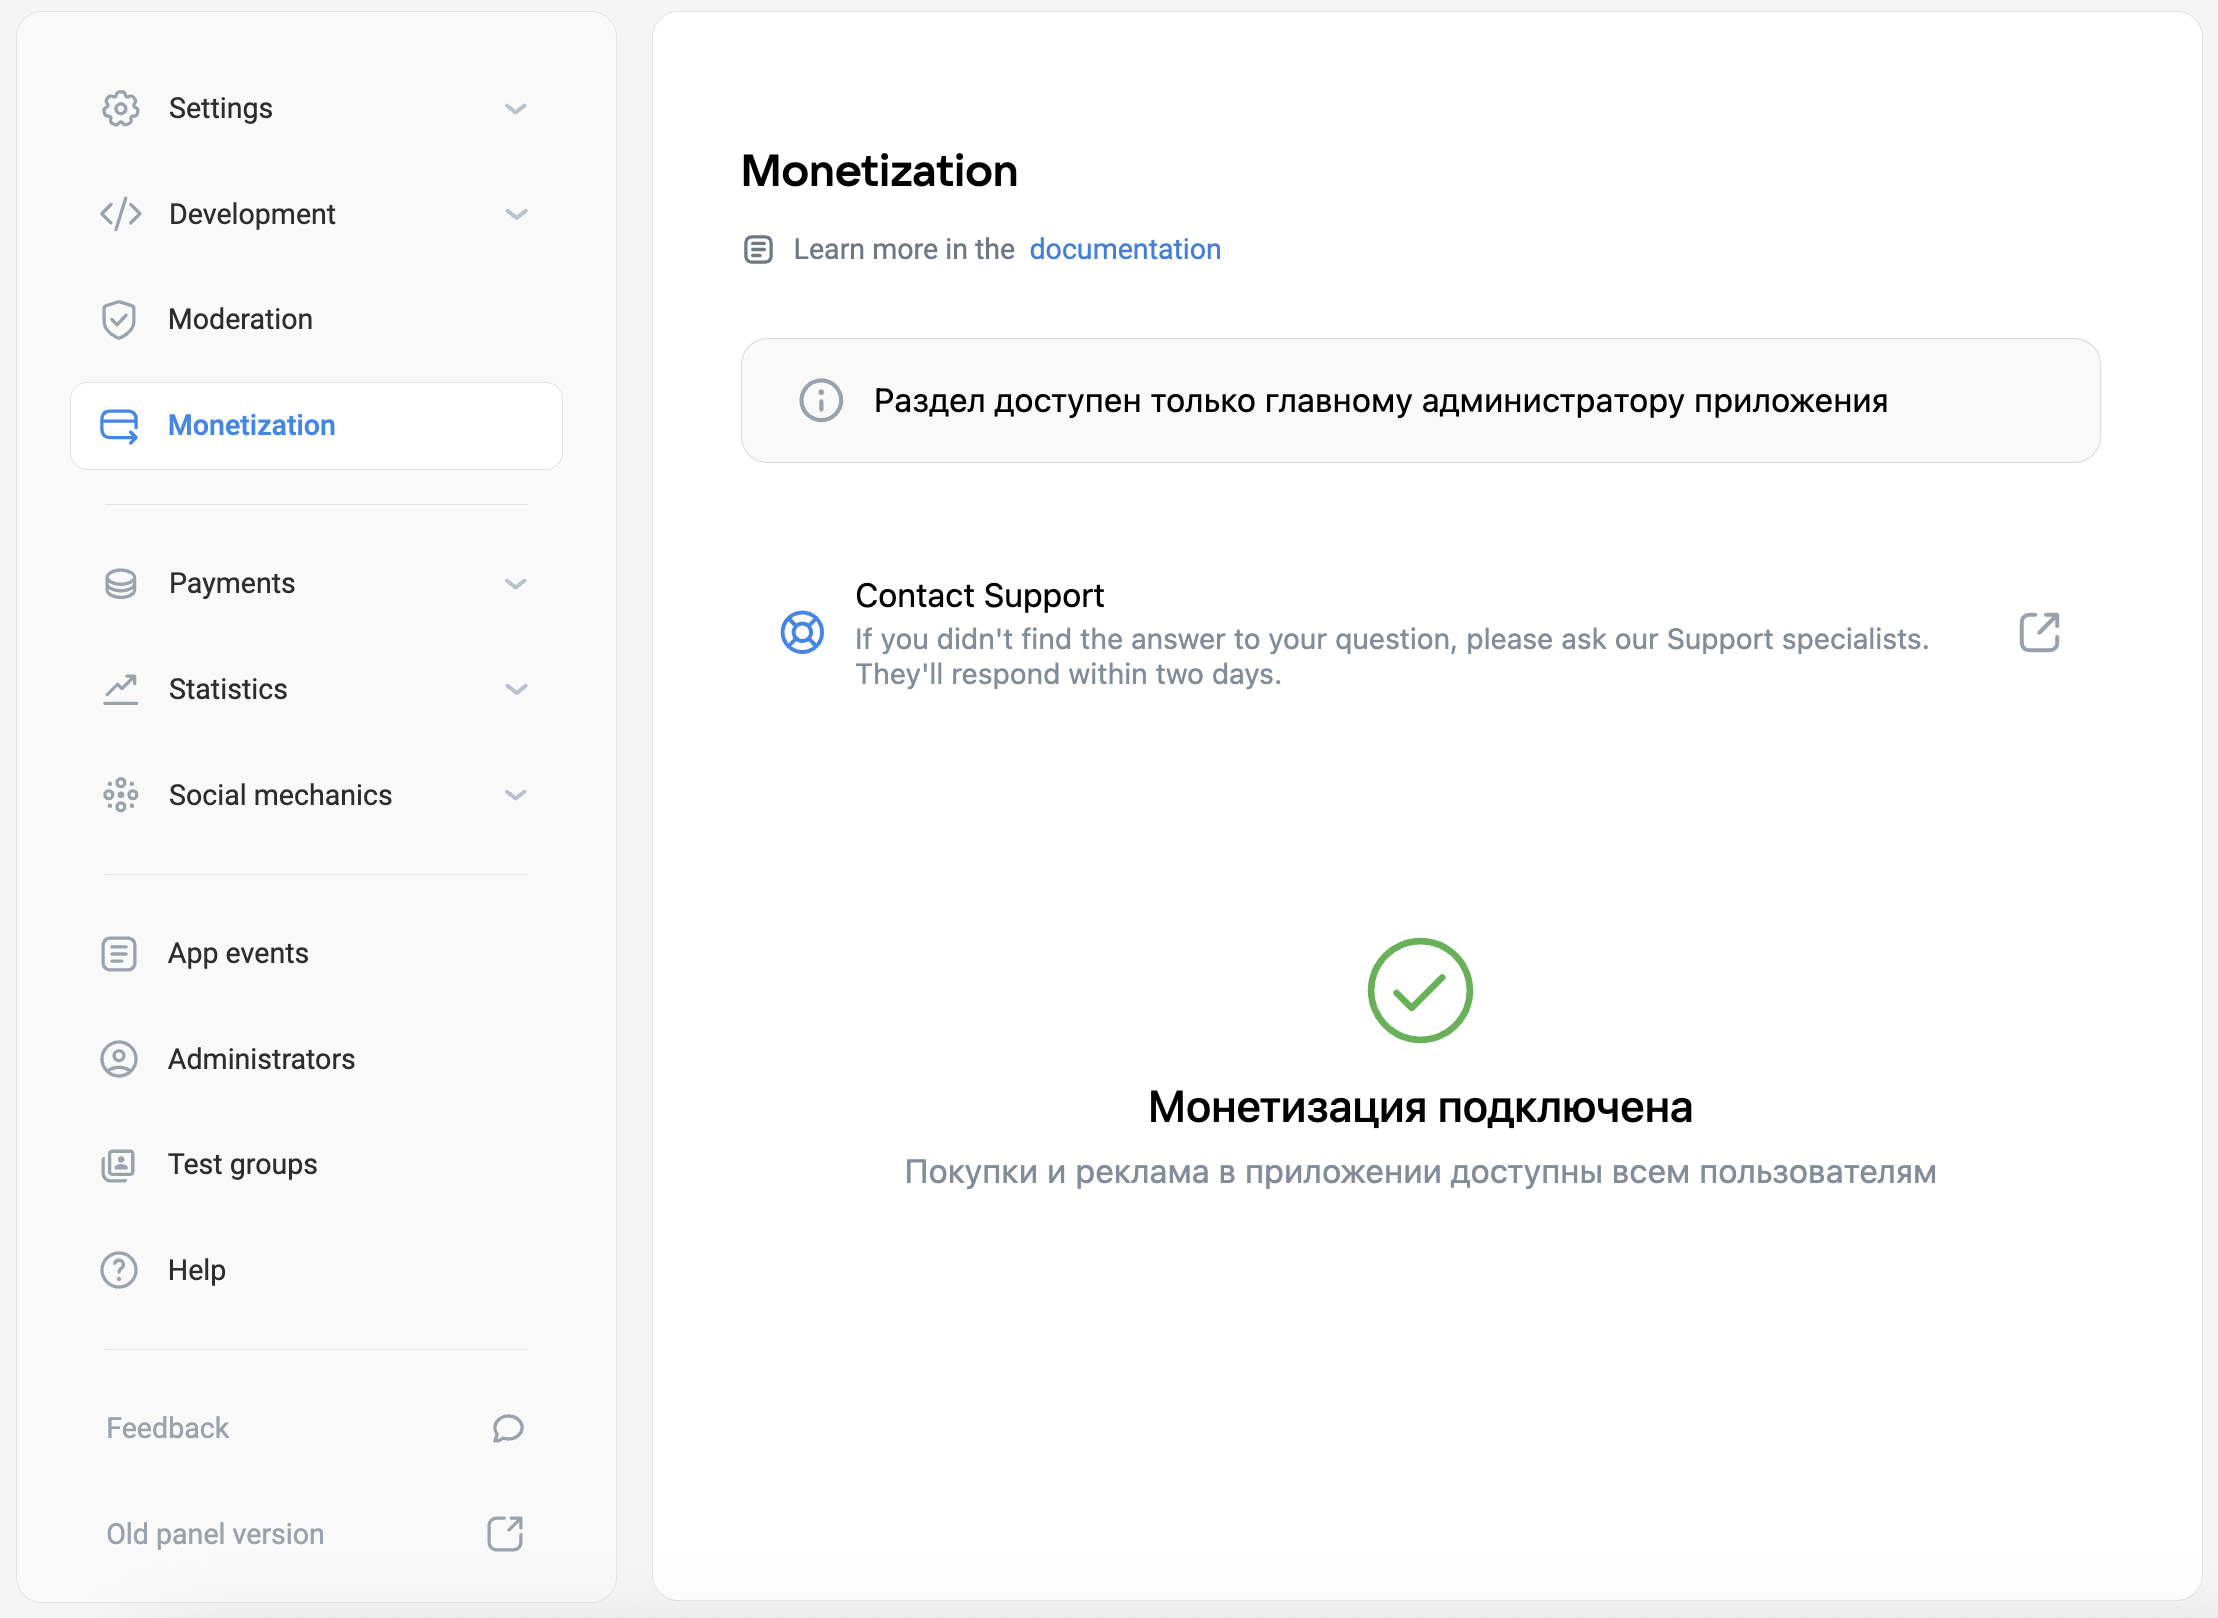
Task: Click the green checkmark status icon
Action: (x=1420, y=991)
